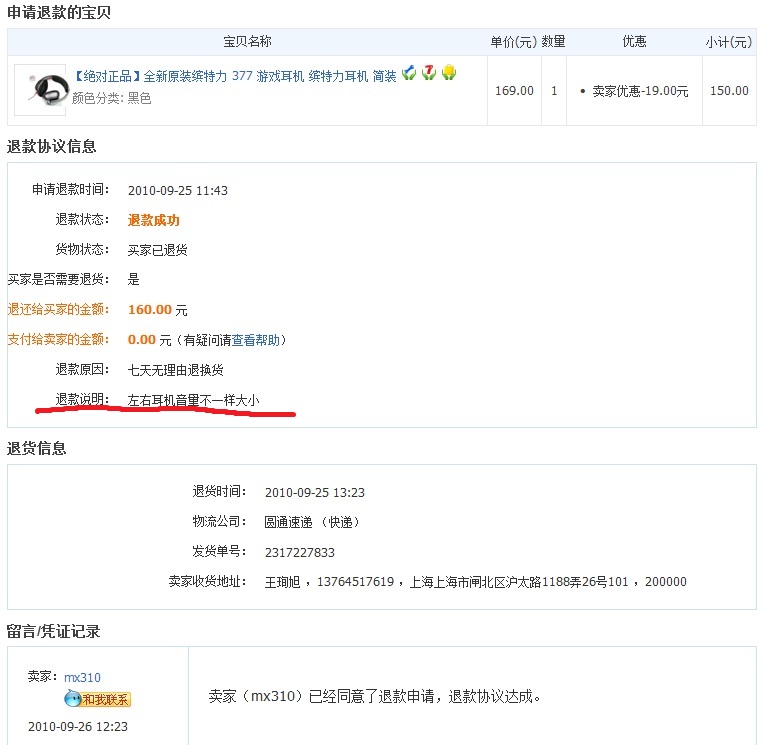
Task: Open the 查看帮助 help link
Action: (256, 340)
